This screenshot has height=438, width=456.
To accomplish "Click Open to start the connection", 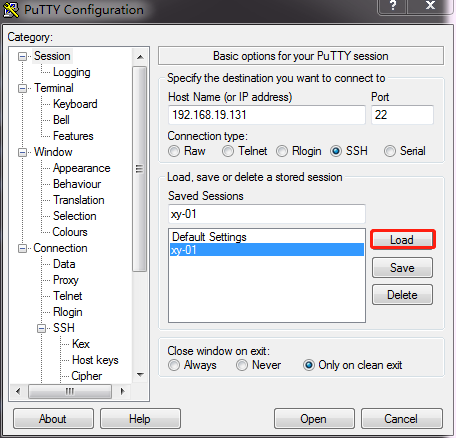I will coord(314,419).
